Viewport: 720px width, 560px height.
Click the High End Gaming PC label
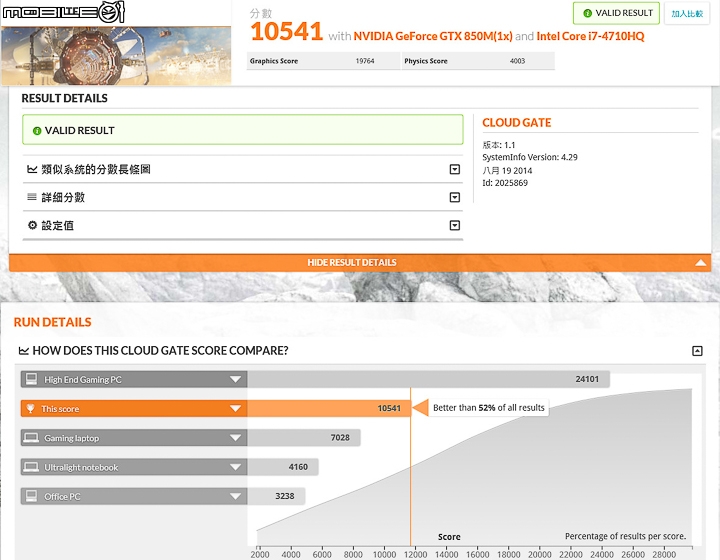83,380
